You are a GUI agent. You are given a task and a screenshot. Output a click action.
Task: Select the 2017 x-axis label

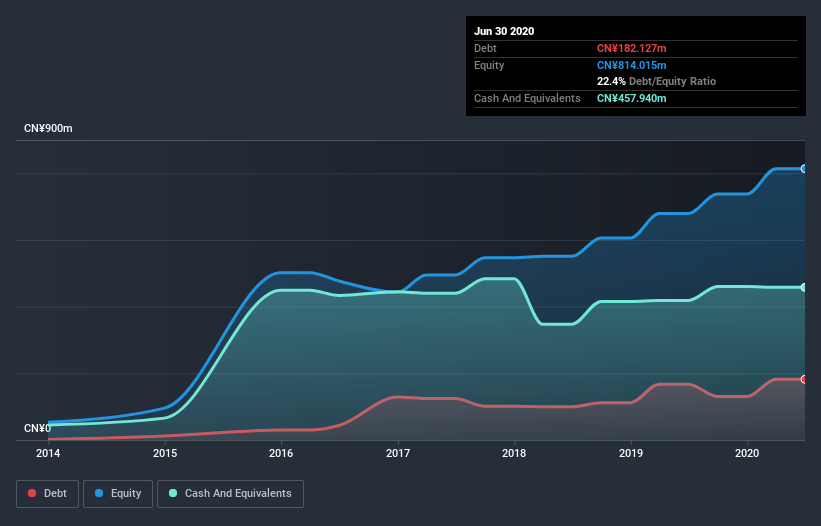coord(398,453)
